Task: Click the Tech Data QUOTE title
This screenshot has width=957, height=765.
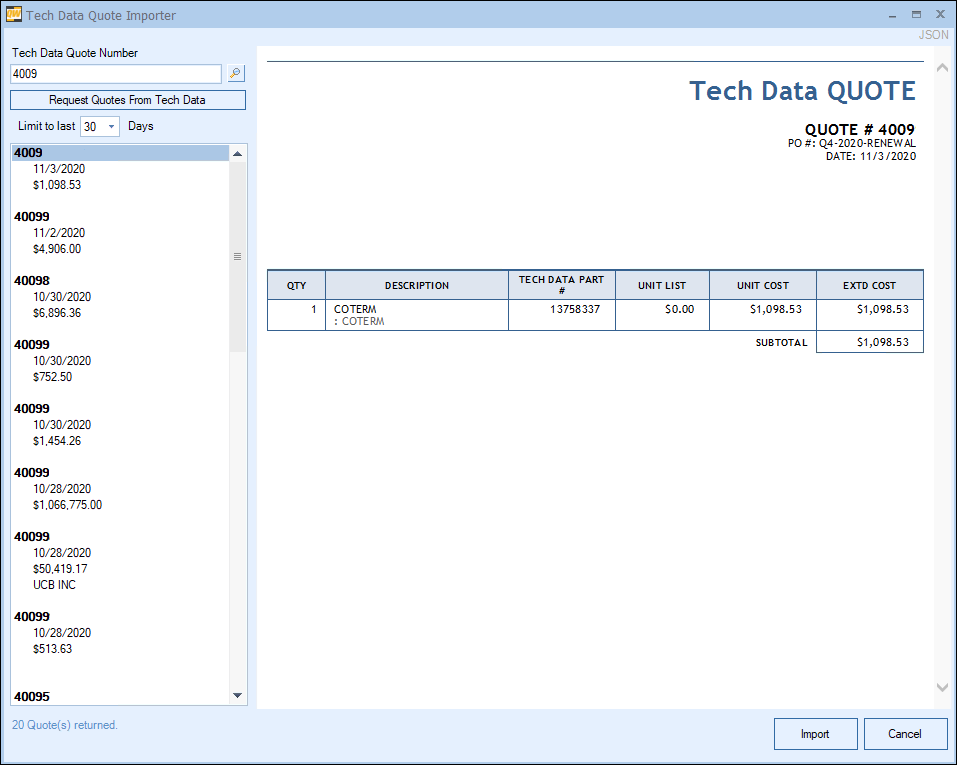Action: tap(803, 91)
